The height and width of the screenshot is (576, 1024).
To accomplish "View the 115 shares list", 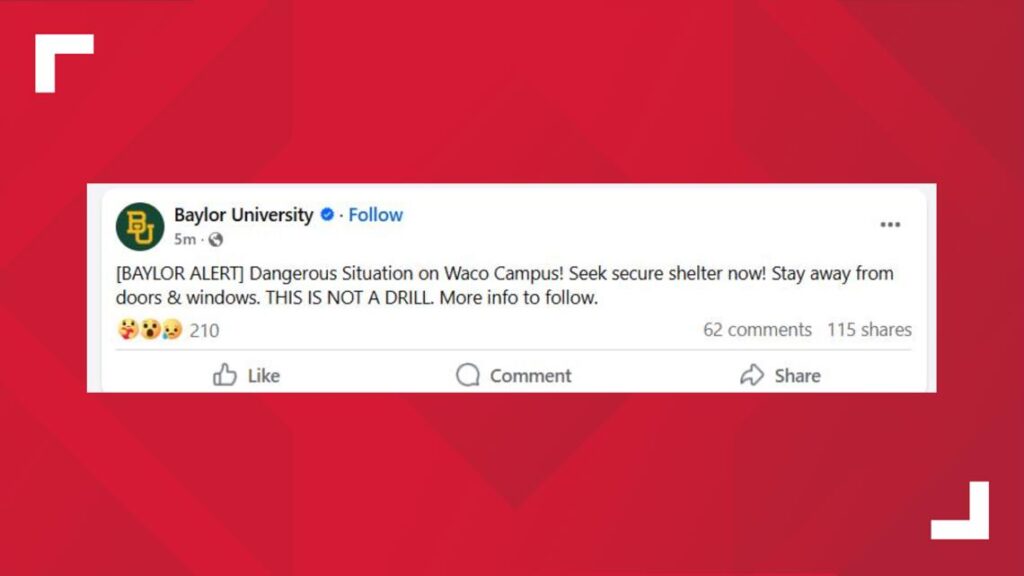I will coord(869,330).
